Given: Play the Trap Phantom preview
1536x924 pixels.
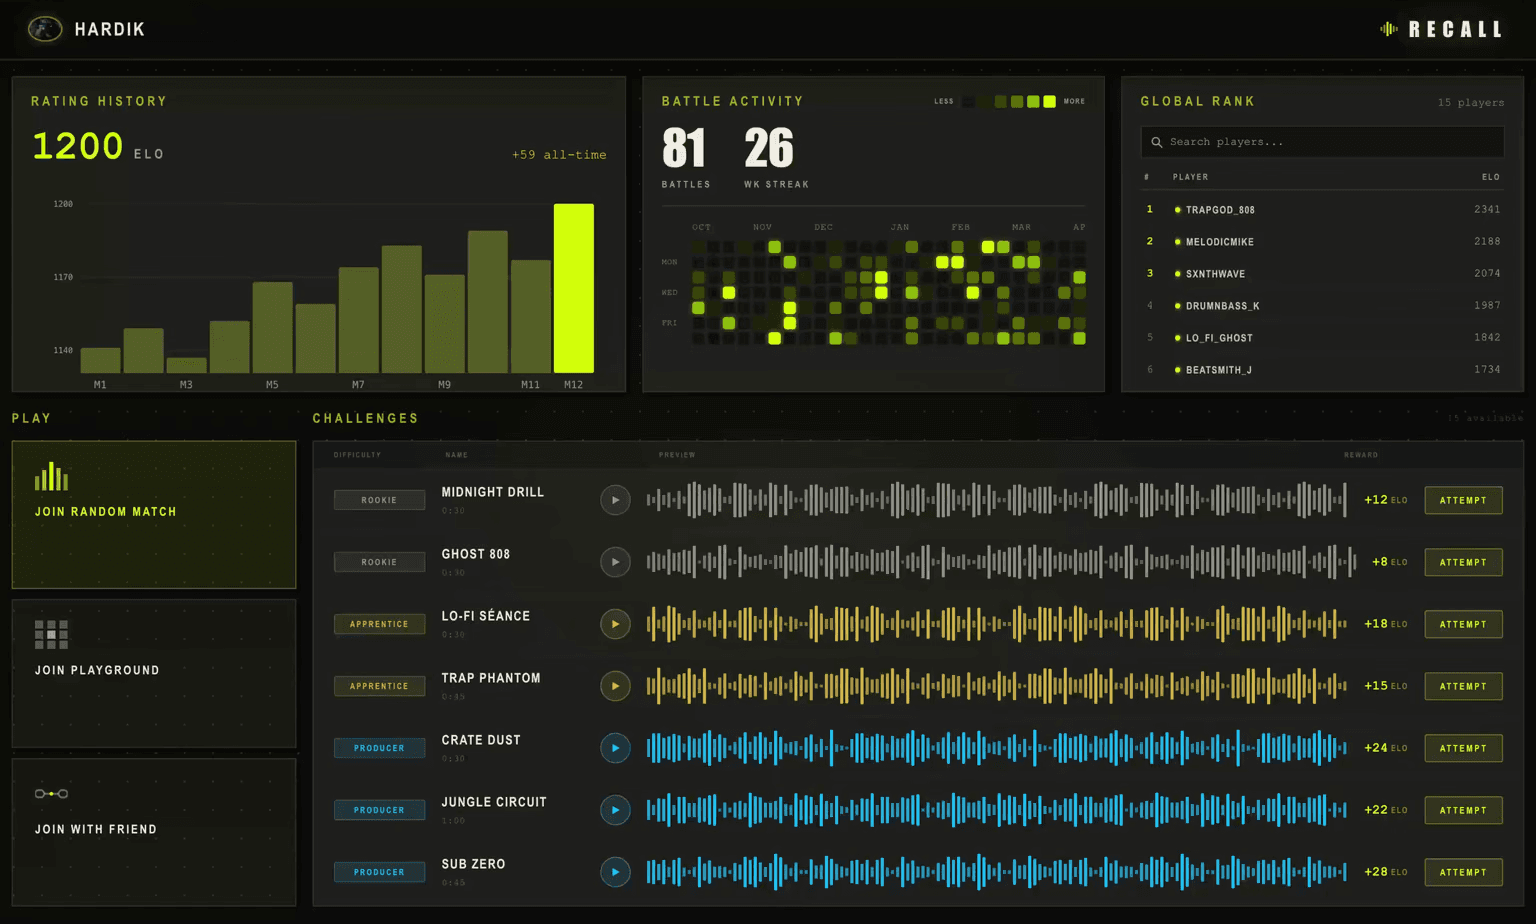Looking at the screenshot, I should [615, 686].
